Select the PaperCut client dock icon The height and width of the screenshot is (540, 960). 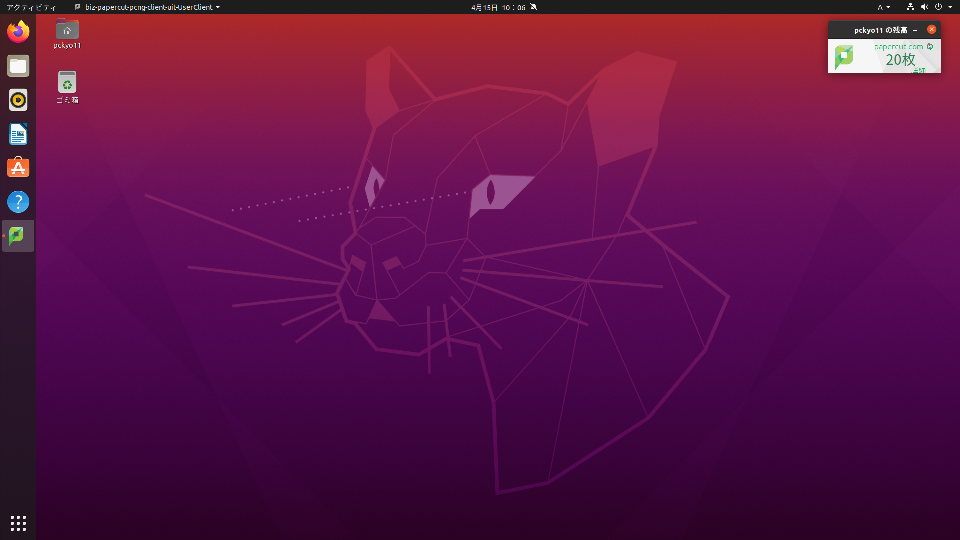coord(18,236)
